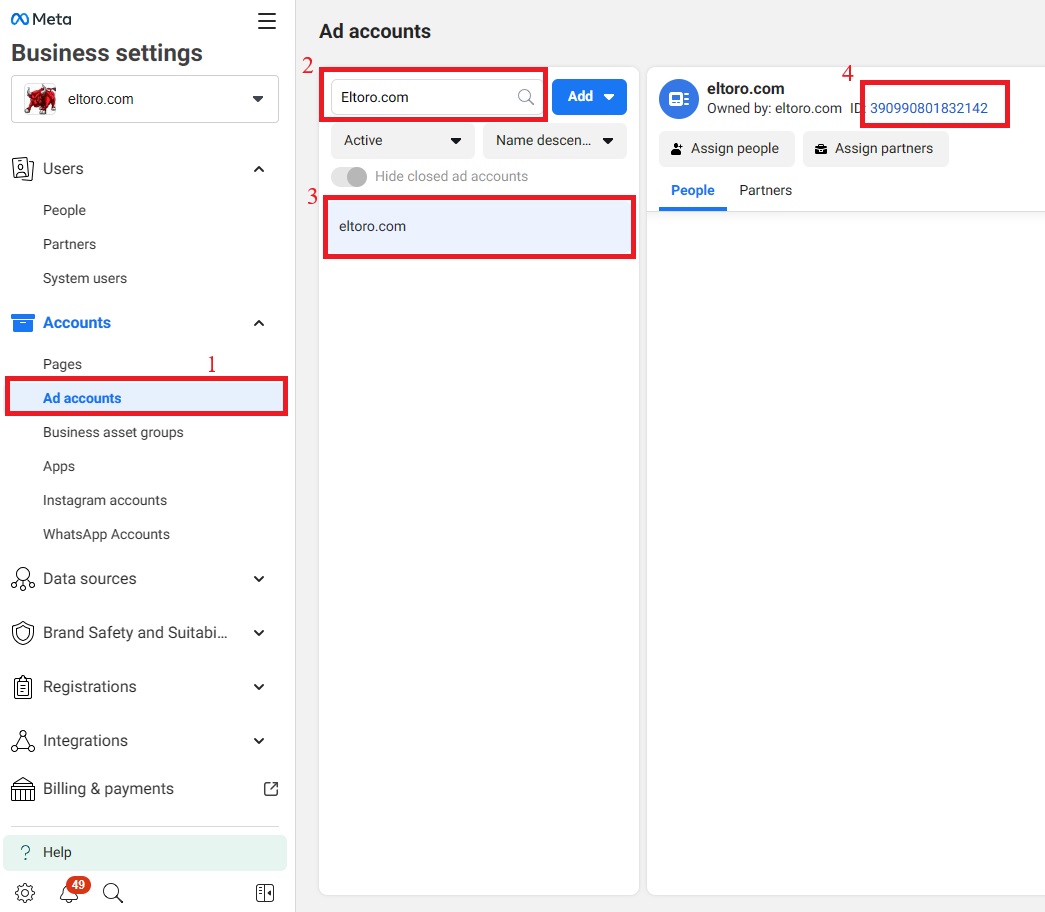
Task: Open People under Users
Action: 64,210
